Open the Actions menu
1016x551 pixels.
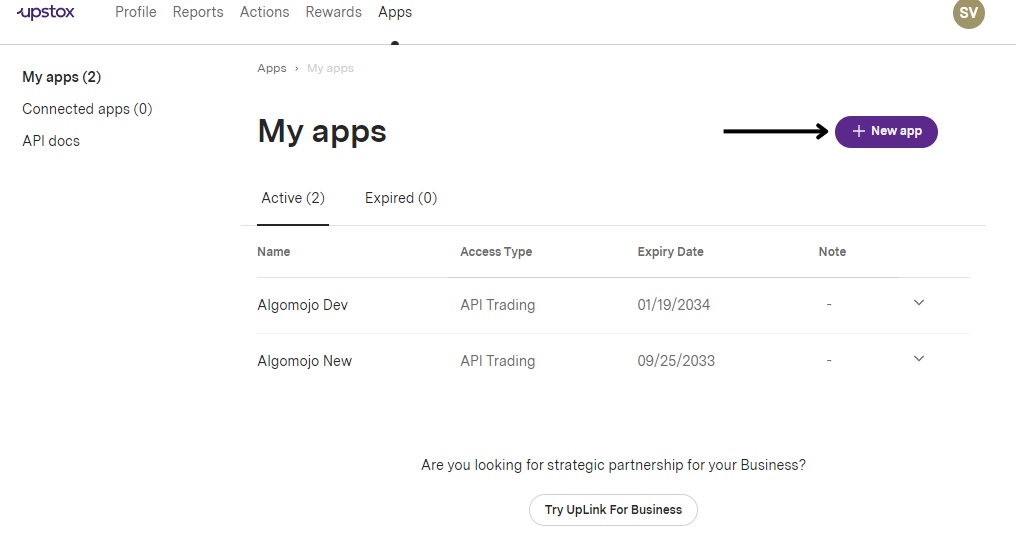pyautogui.click(x=265, y=12)
